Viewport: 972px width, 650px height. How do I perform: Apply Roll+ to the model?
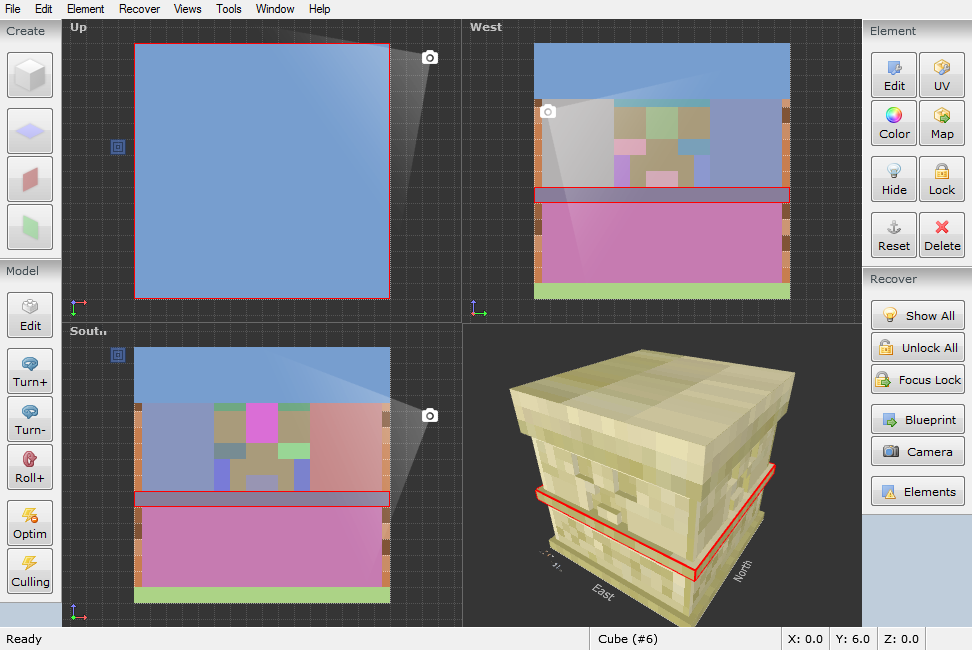(30, 467)
